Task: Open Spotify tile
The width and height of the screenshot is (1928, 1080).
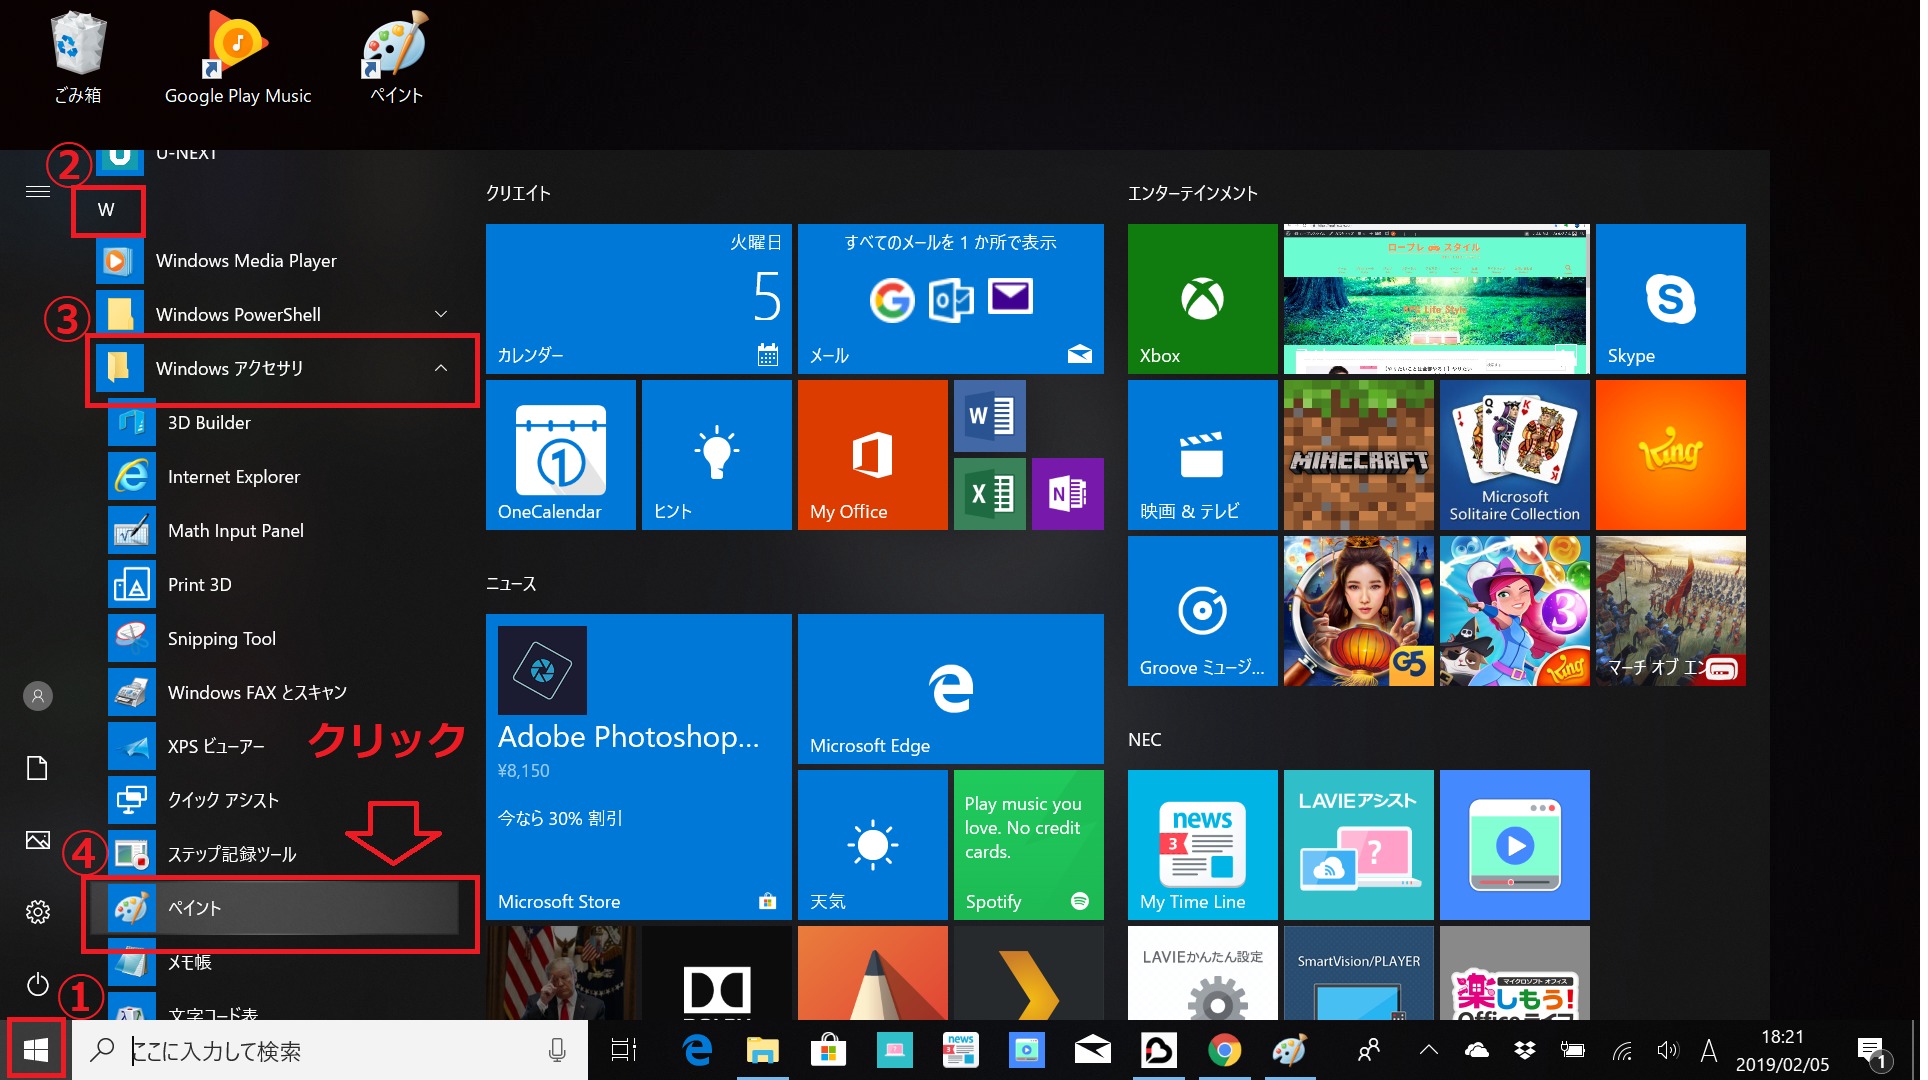Action: [1029, 845]
